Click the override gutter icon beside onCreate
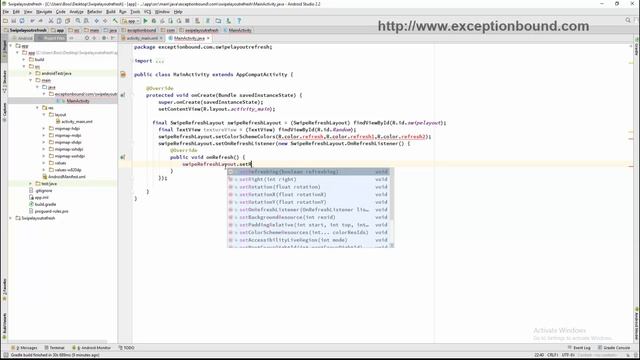Viewport: 640px width, 360px height. 123,95
